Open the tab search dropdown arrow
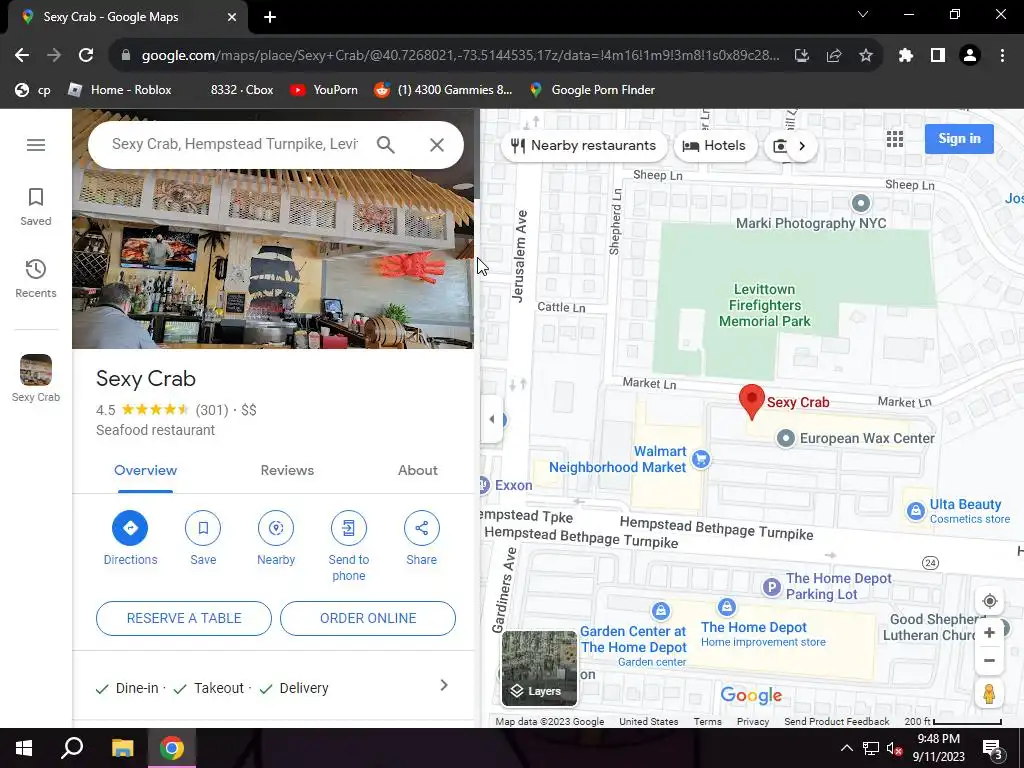The width and height of the screenshot is (1024, 768). [x=863, y=14]
